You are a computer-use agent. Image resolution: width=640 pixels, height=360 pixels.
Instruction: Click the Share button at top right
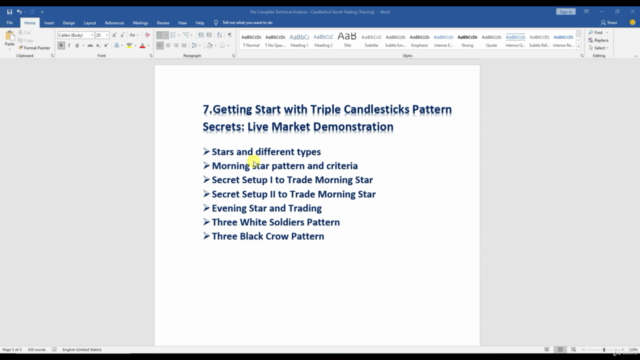click(x=609, y=23)
